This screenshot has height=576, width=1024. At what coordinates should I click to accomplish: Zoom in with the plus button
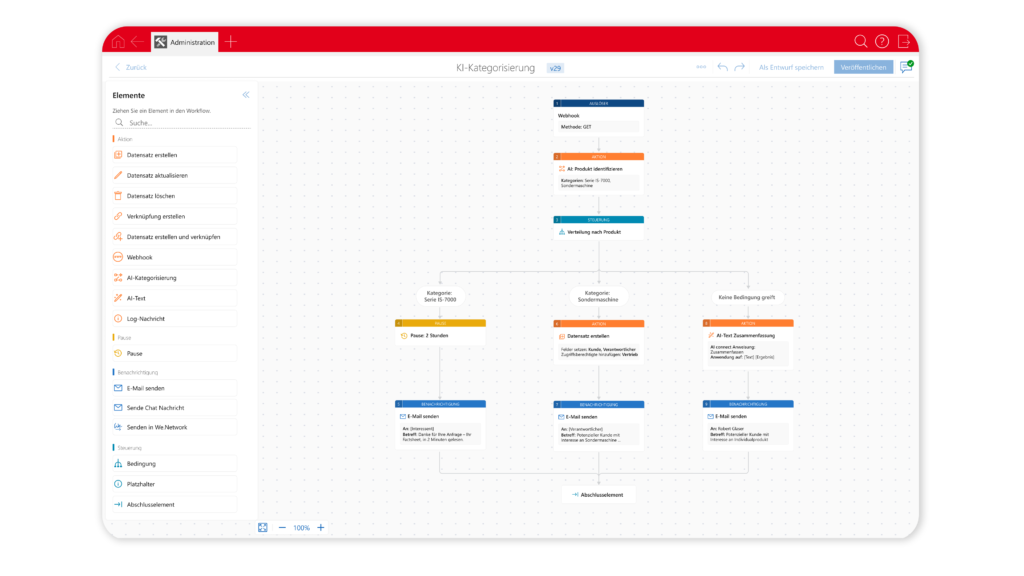[320, 527]
